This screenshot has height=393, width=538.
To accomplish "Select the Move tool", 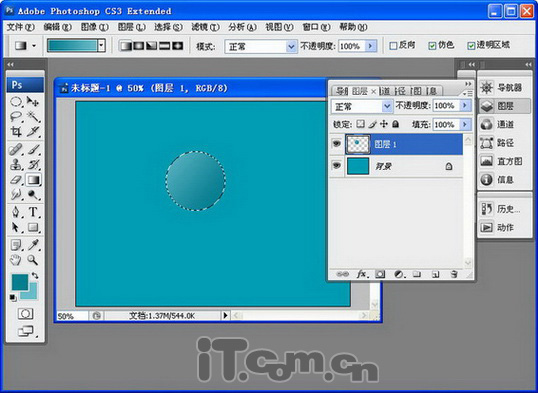I will [33, 102].
